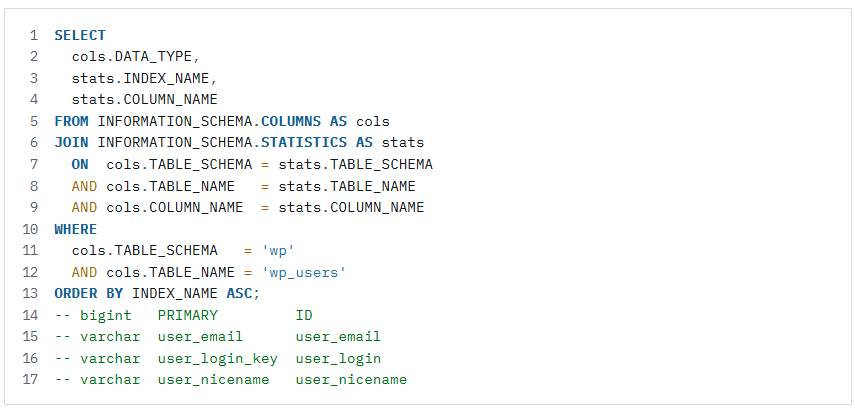This screenshot has width=855, height=412.
Task: Click the ON keyword on line 7
Action: click(80, 165)
